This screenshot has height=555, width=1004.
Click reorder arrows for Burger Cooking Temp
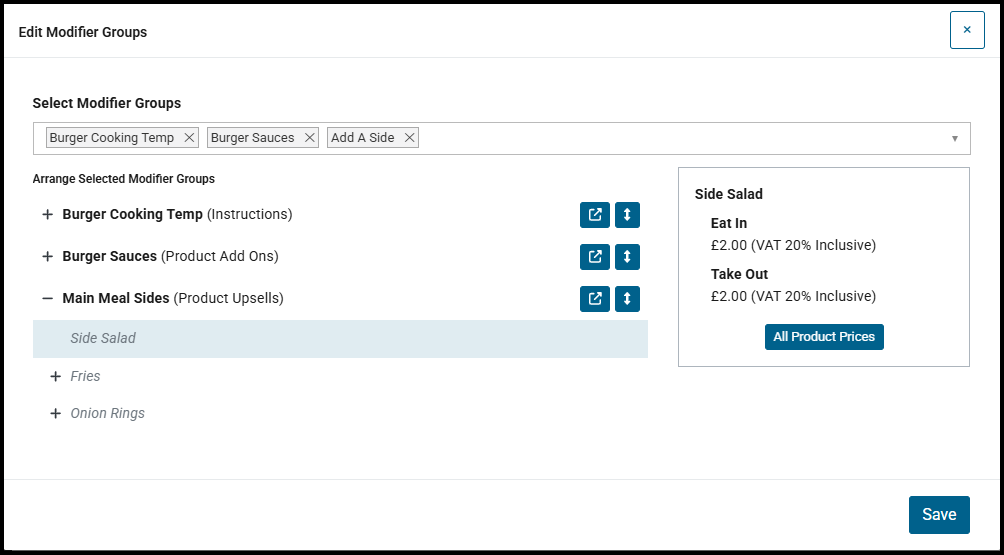(x=628, y=215)
